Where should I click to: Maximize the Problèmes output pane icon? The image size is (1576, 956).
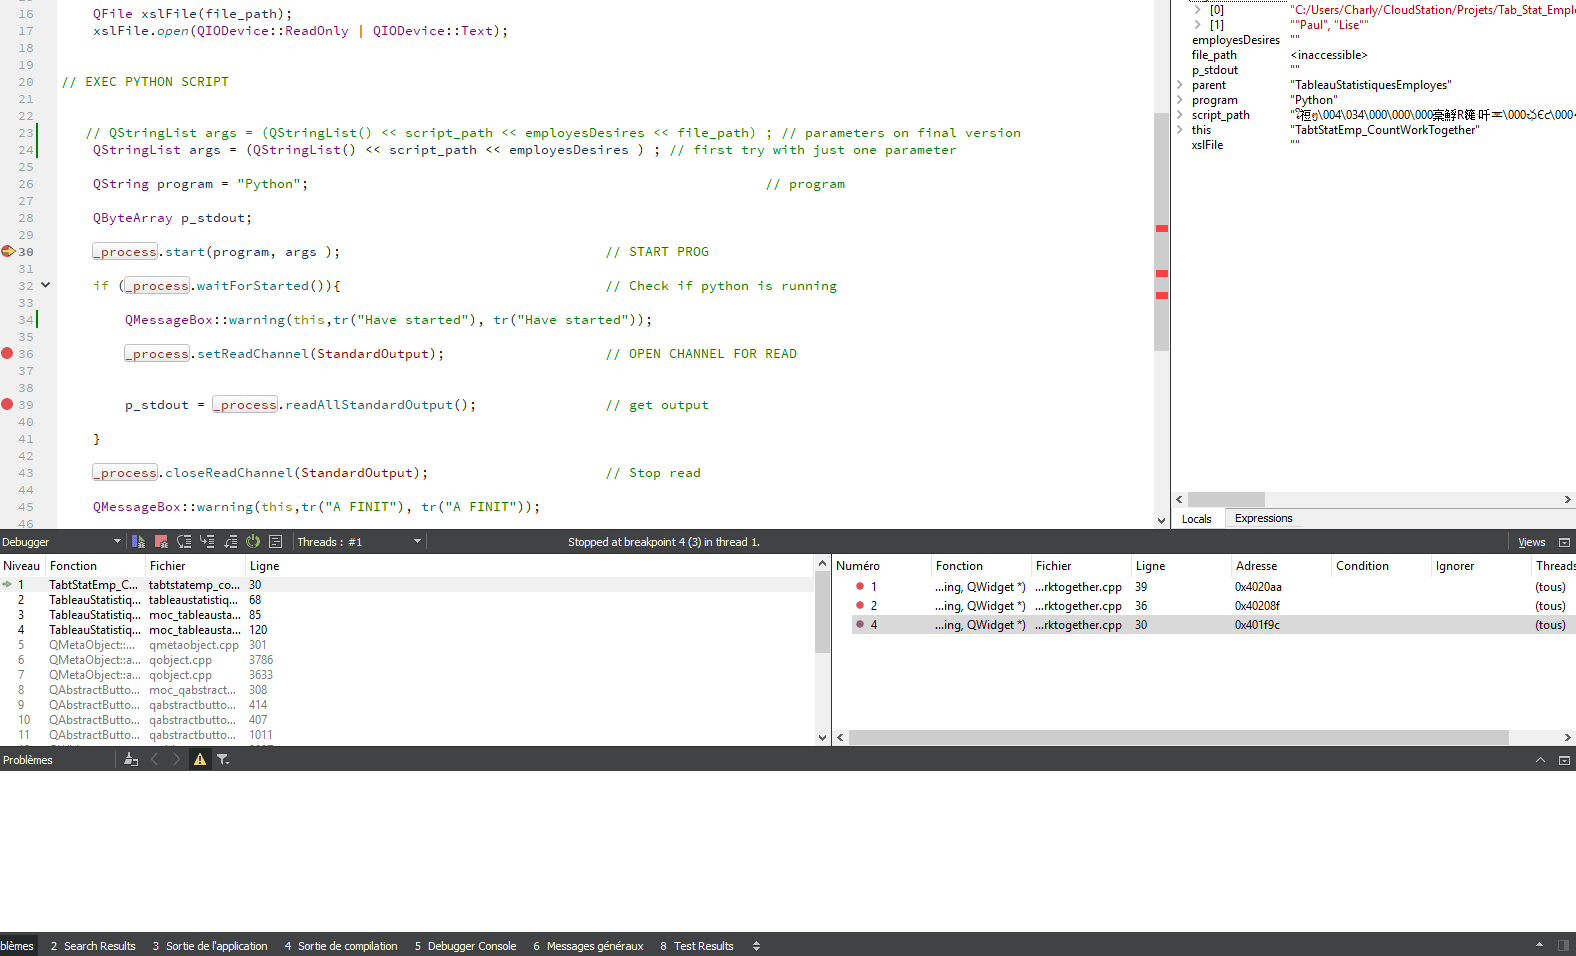coord(1565,760)
